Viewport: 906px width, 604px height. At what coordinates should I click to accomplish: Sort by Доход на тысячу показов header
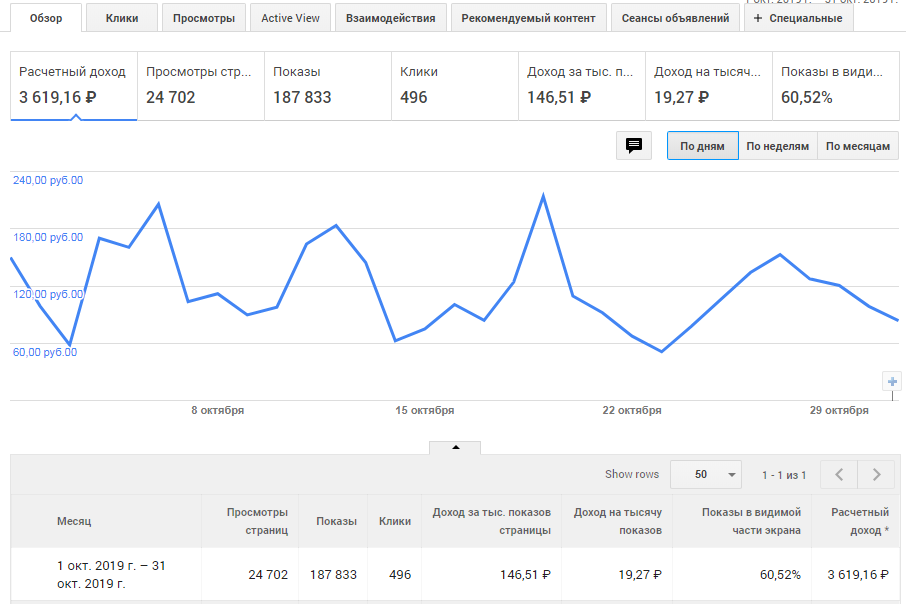(618, 521)
